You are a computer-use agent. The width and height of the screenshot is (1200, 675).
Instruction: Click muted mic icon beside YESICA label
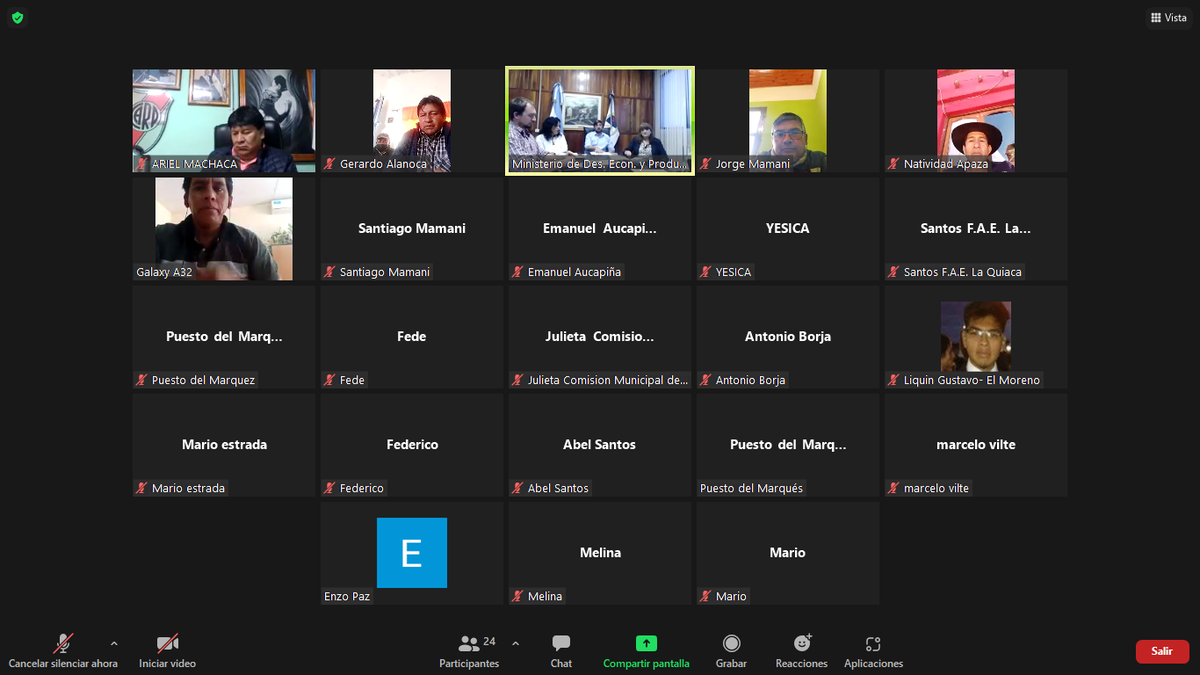(x=706, y=272)
